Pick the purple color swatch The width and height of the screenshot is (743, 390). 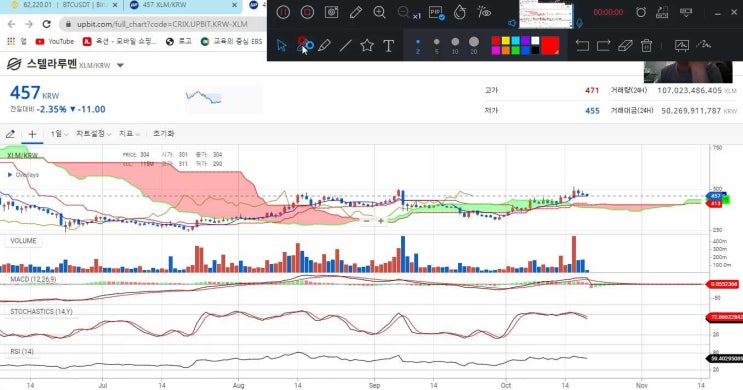pyautogui.click(x=526, y=41)
